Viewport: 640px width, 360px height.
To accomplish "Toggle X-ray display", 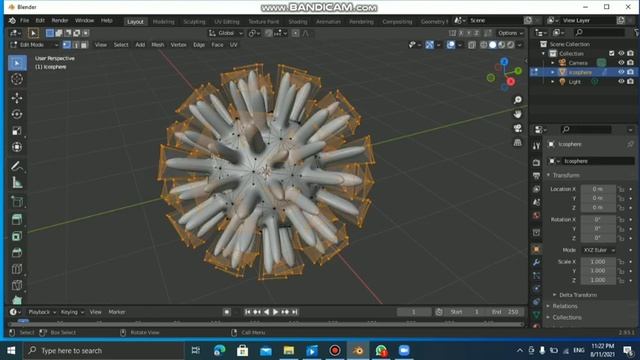I will point(472,45).
